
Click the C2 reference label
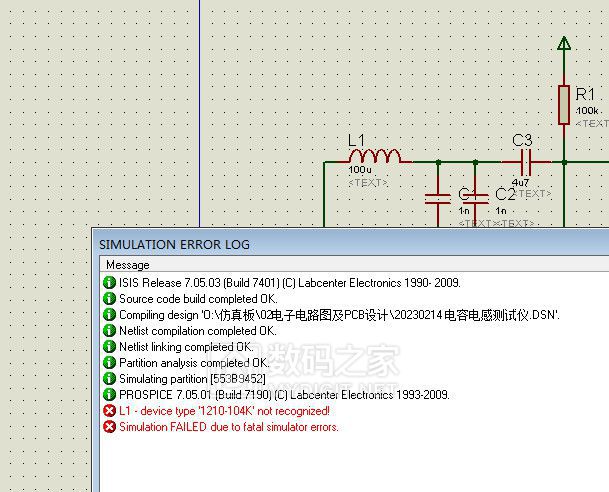click(505, 194)
